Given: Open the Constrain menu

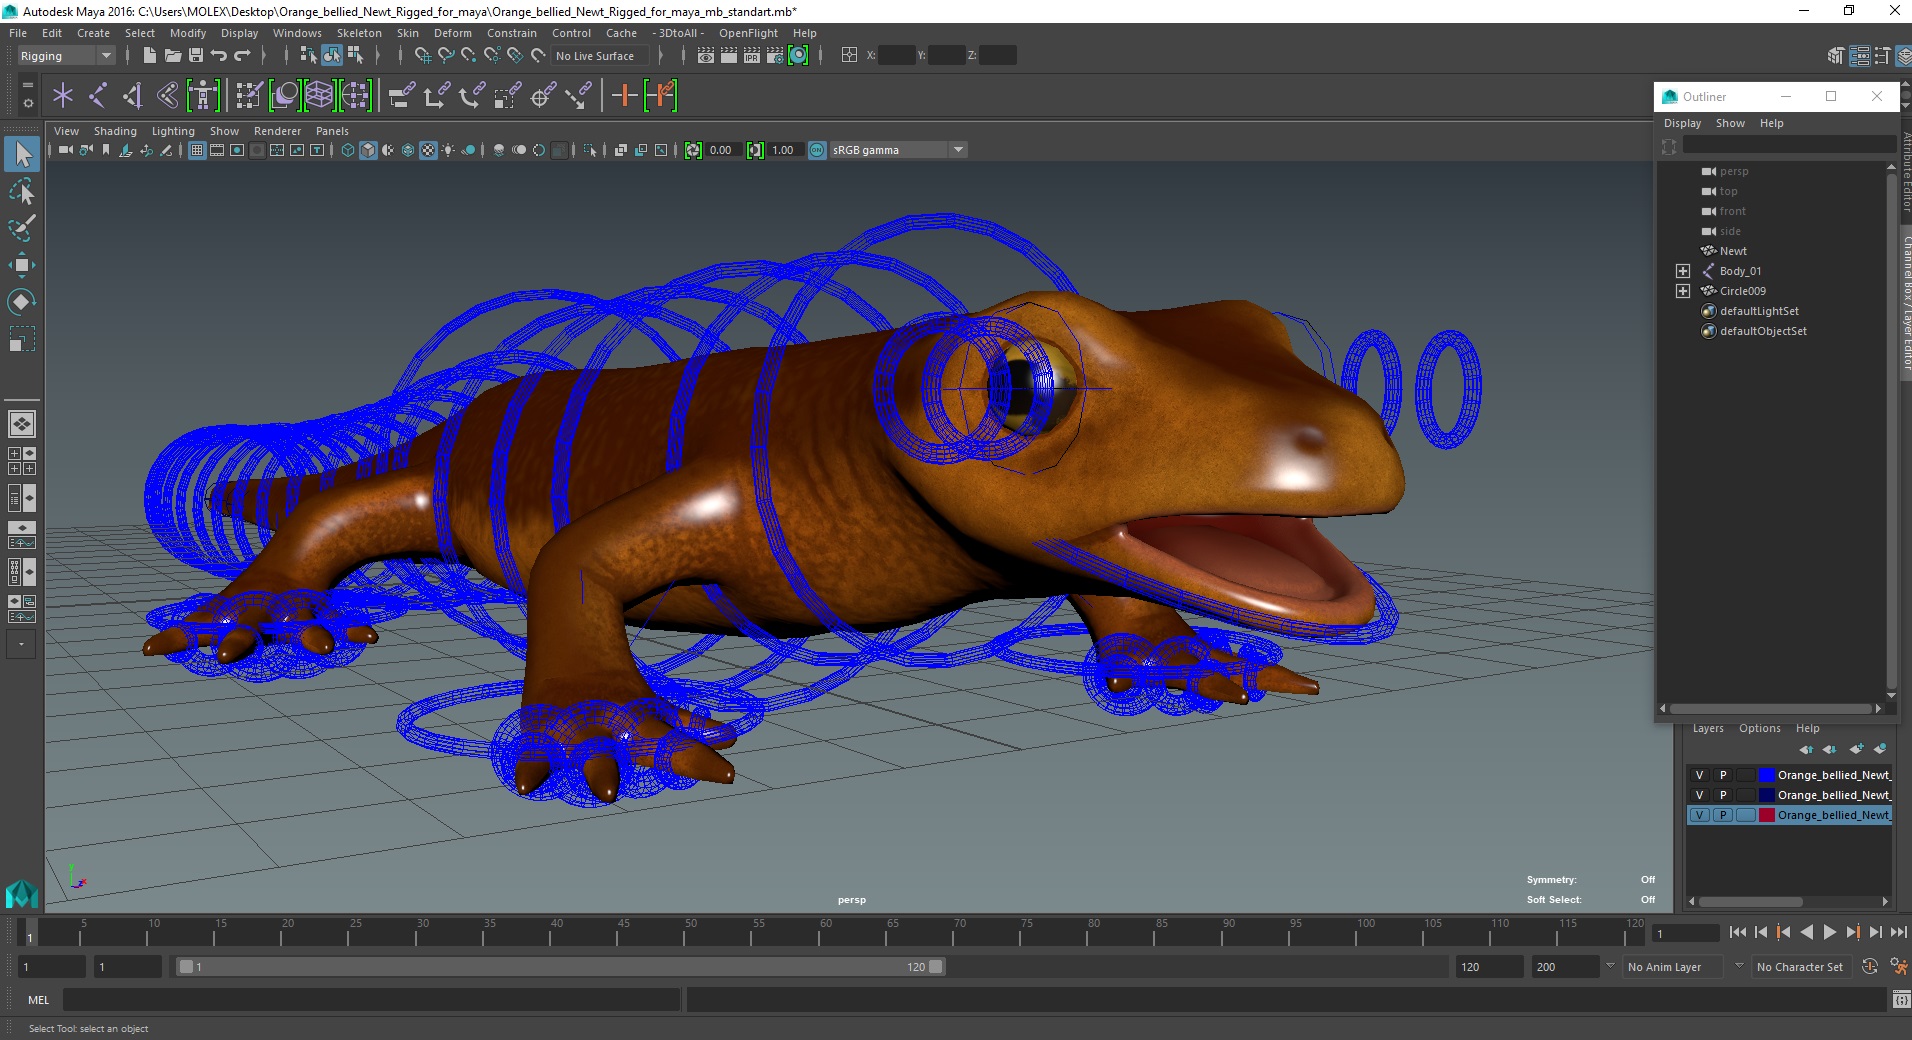Looking at the screenshot, I should 512,33.
